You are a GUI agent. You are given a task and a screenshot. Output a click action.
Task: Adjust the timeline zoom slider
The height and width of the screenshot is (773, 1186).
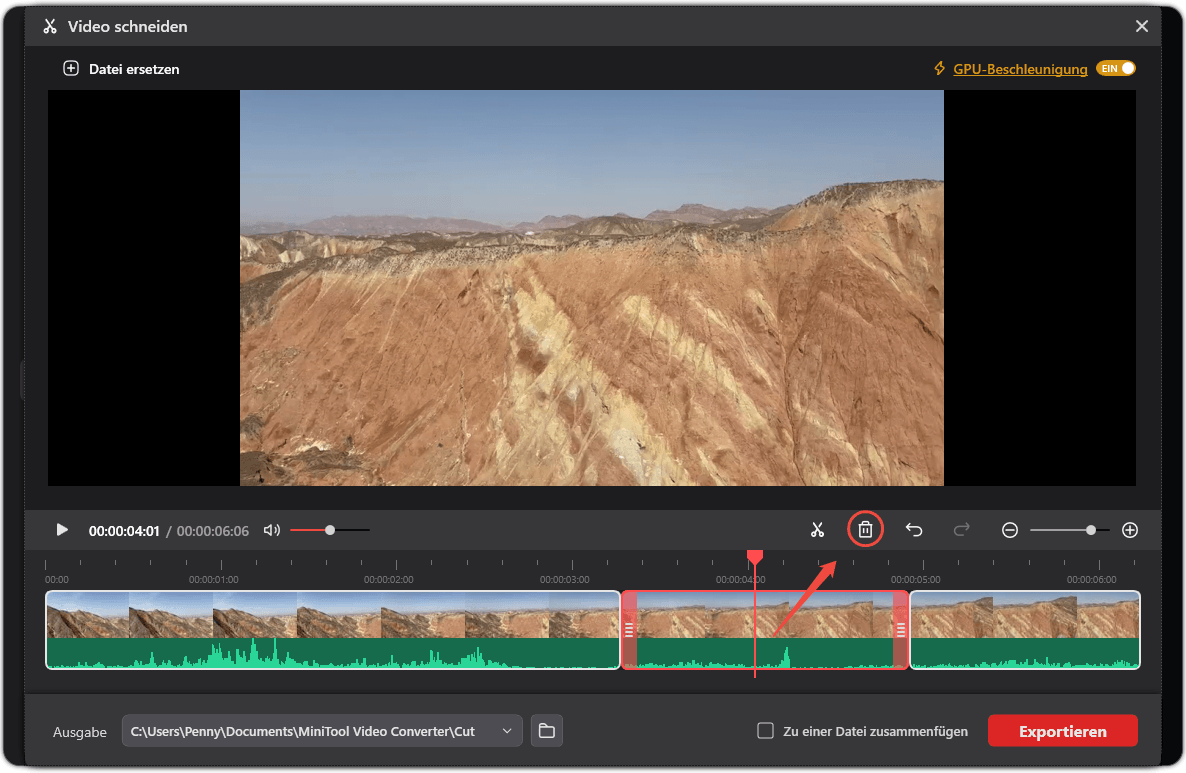(1070, 530)
